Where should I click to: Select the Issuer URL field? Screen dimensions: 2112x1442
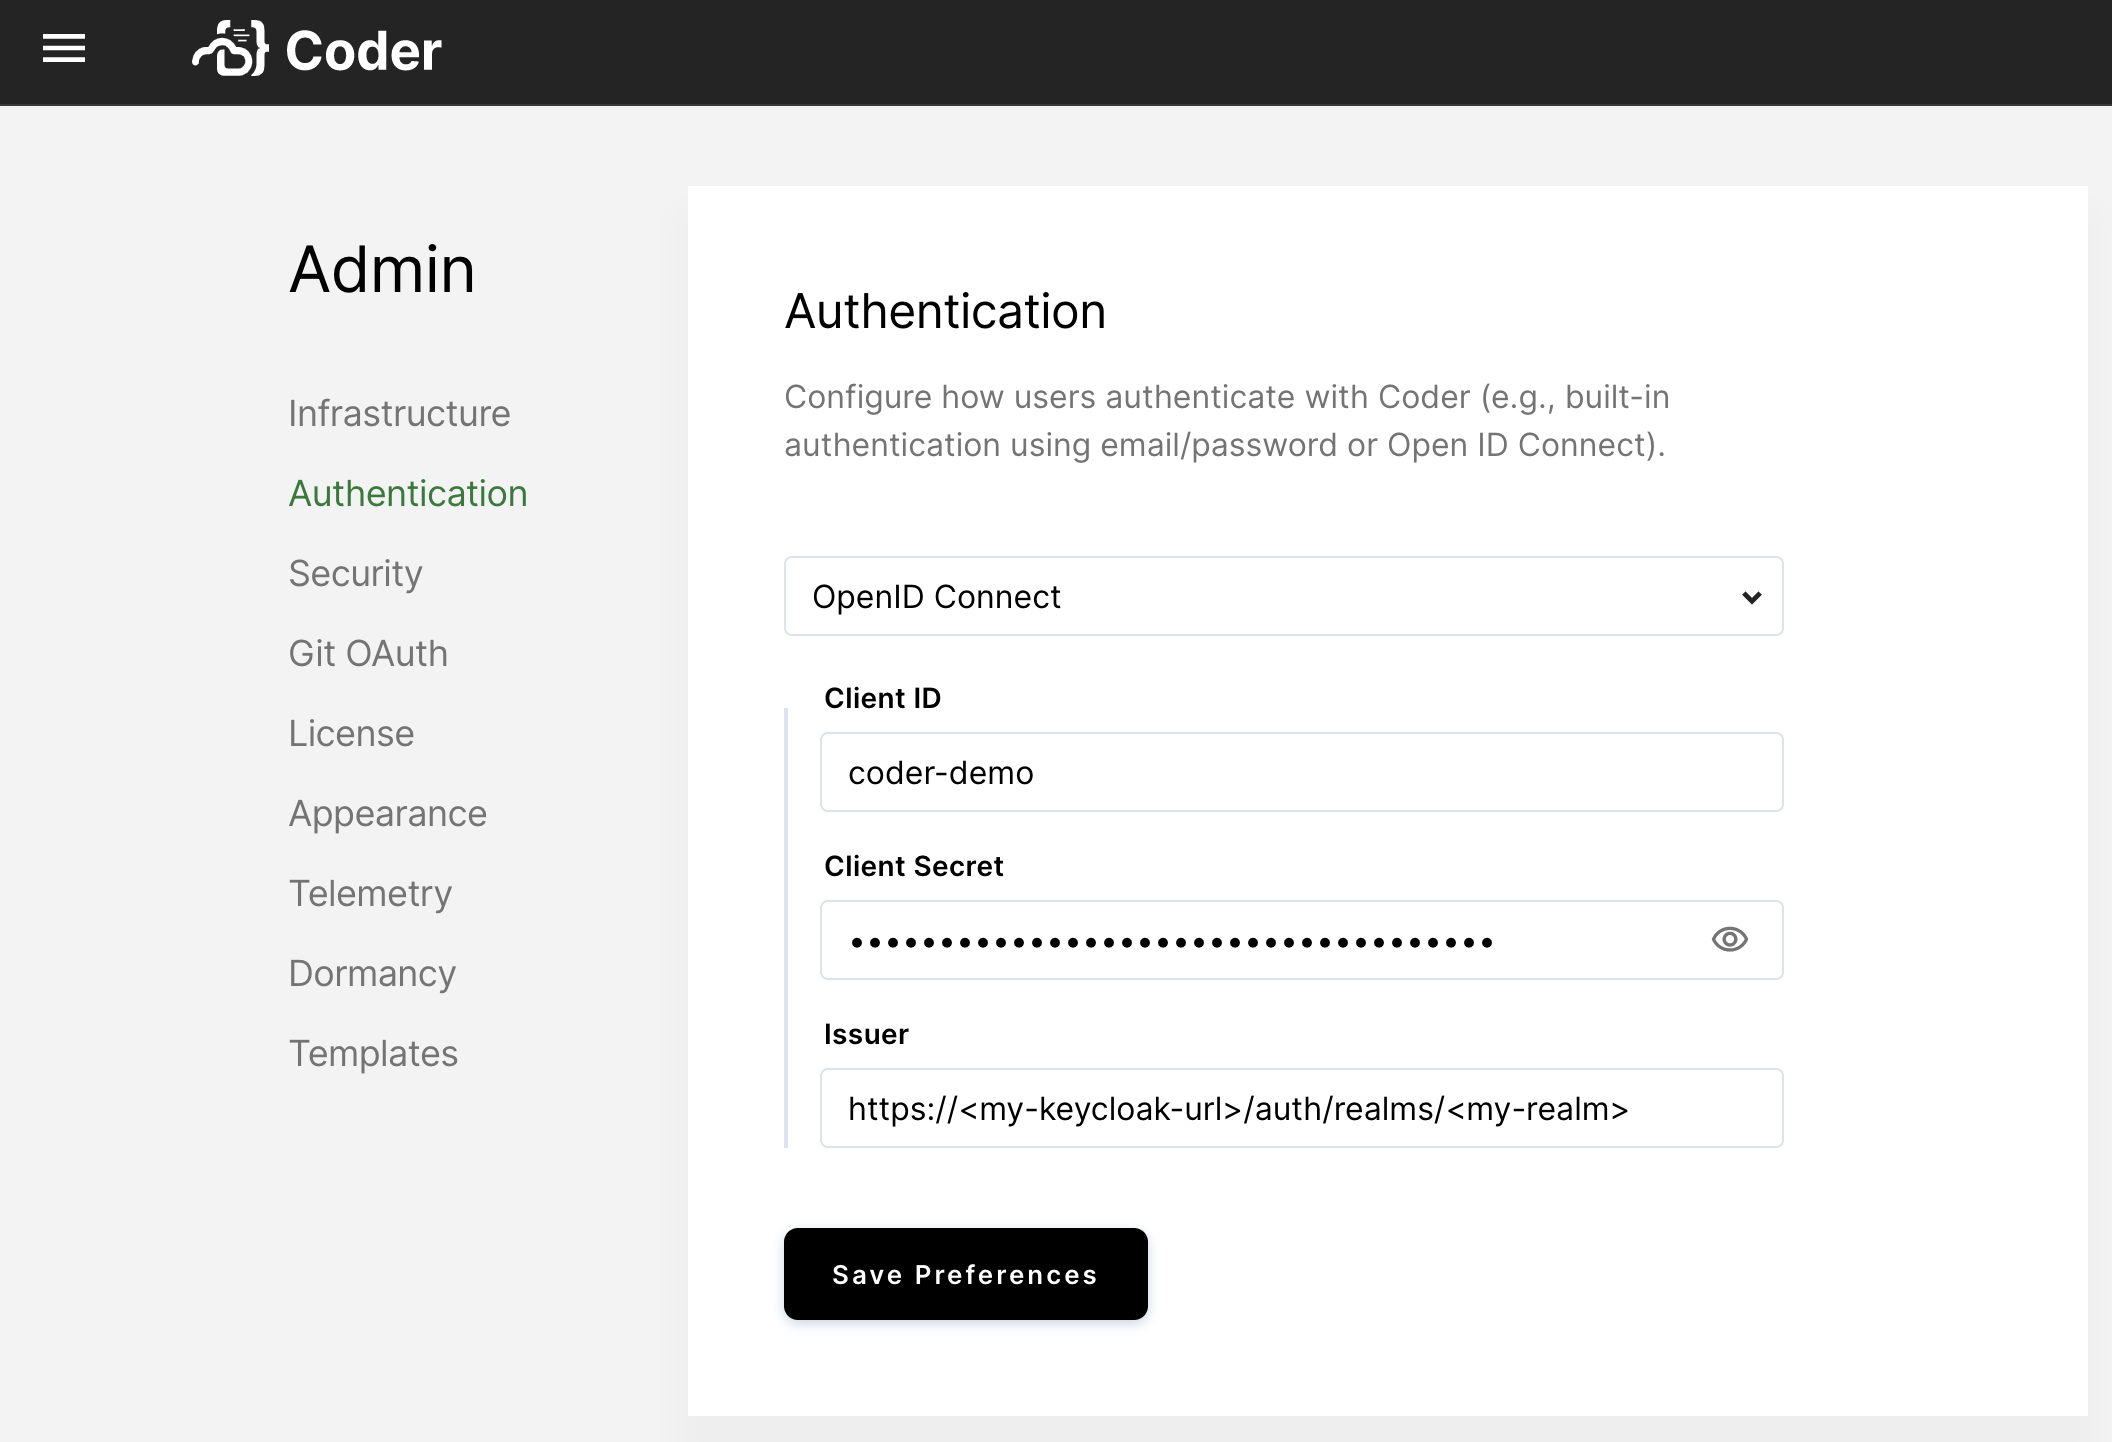(x=1300, y=1107)
